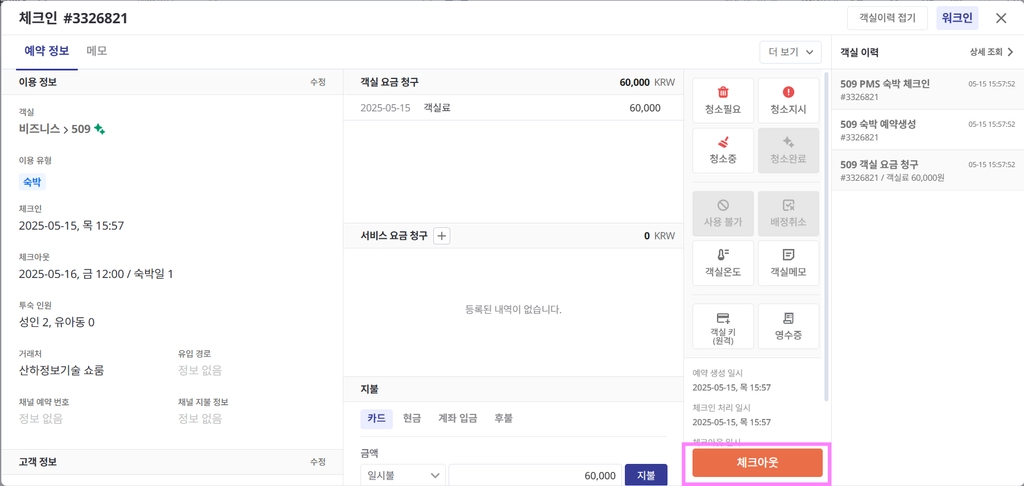Select the 계좌 입금 payment tab
Image resolution: width=1024 pixels, height=486 pixels.
[457, 418]
